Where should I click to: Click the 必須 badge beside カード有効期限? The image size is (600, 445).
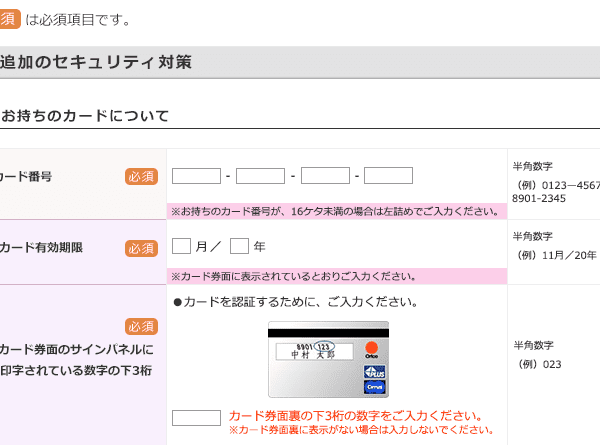[x=141, y=249]
